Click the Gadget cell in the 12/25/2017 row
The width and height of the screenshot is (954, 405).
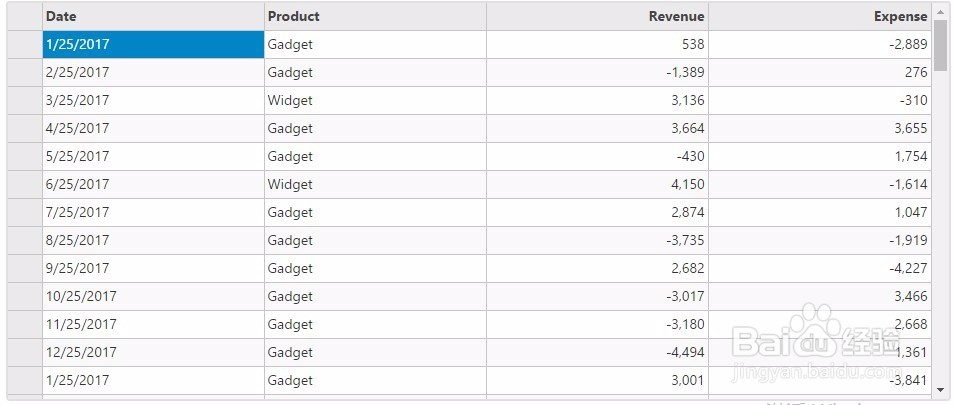pyautogui.click(x=375, y=352)
